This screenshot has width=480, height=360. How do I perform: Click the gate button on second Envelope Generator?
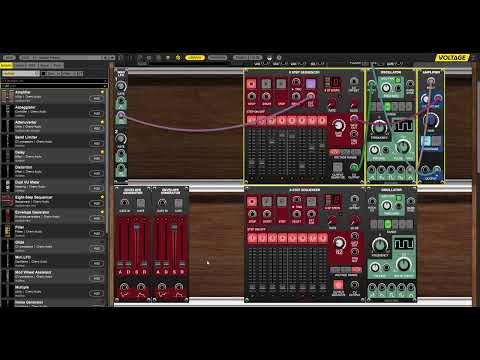click(x=178, y=203)
